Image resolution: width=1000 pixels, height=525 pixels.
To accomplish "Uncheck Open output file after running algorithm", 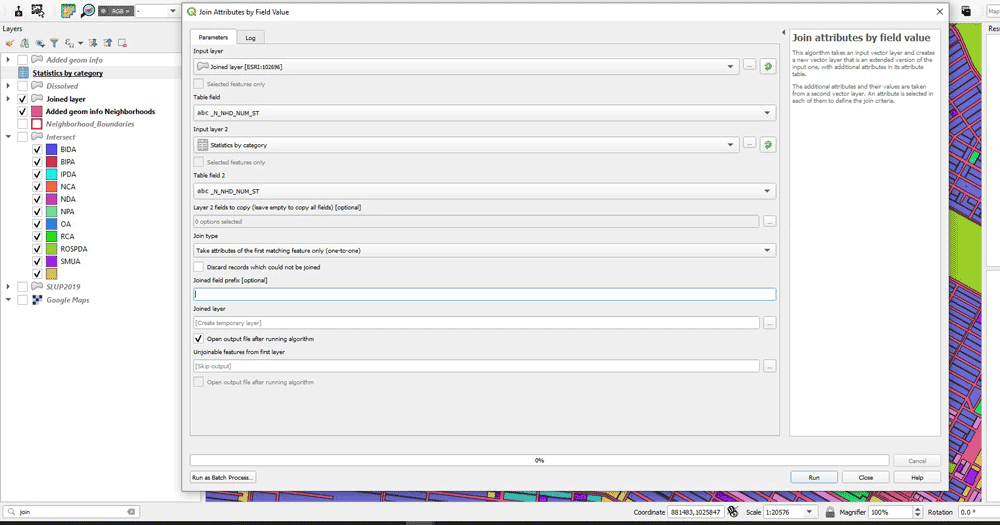I will (199, 339).
